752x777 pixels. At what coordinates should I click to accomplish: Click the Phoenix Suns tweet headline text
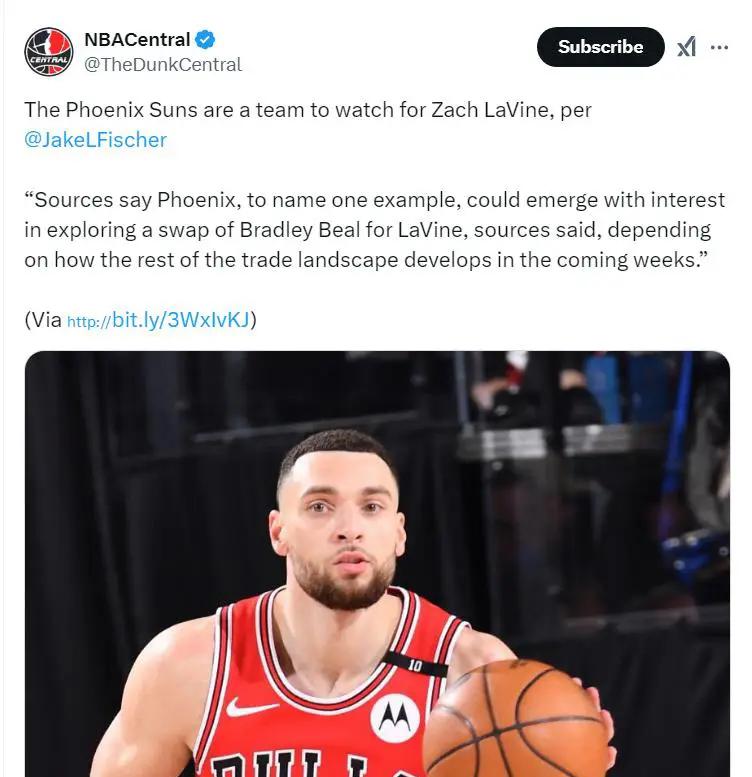(308, 110)
